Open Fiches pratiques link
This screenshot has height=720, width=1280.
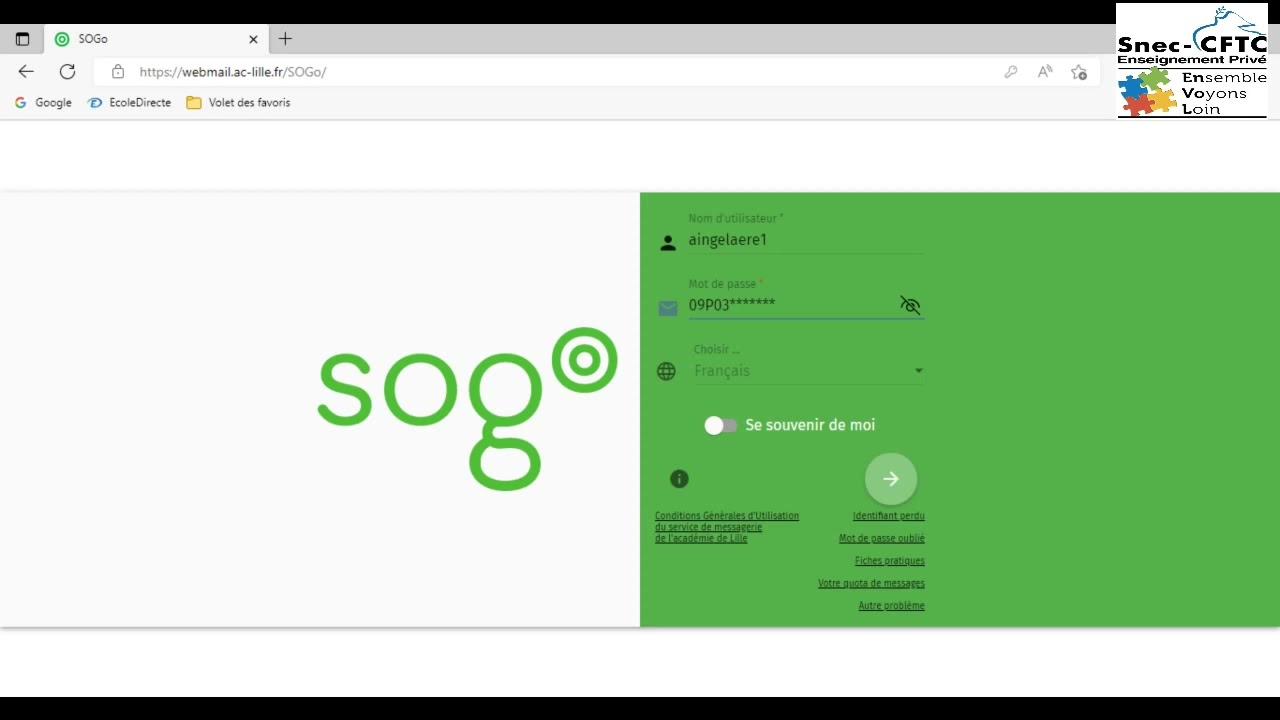(x=889, y=561)
